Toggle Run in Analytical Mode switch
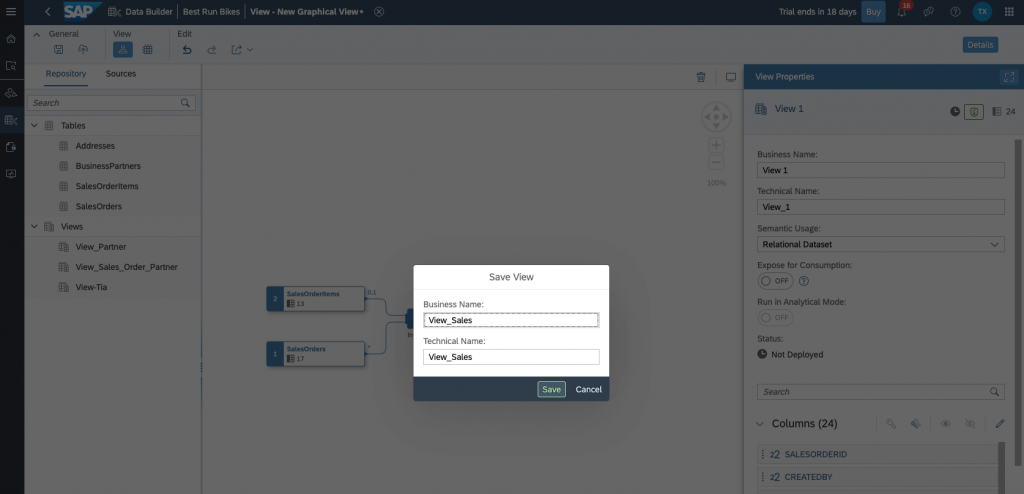 click(775, 318)
